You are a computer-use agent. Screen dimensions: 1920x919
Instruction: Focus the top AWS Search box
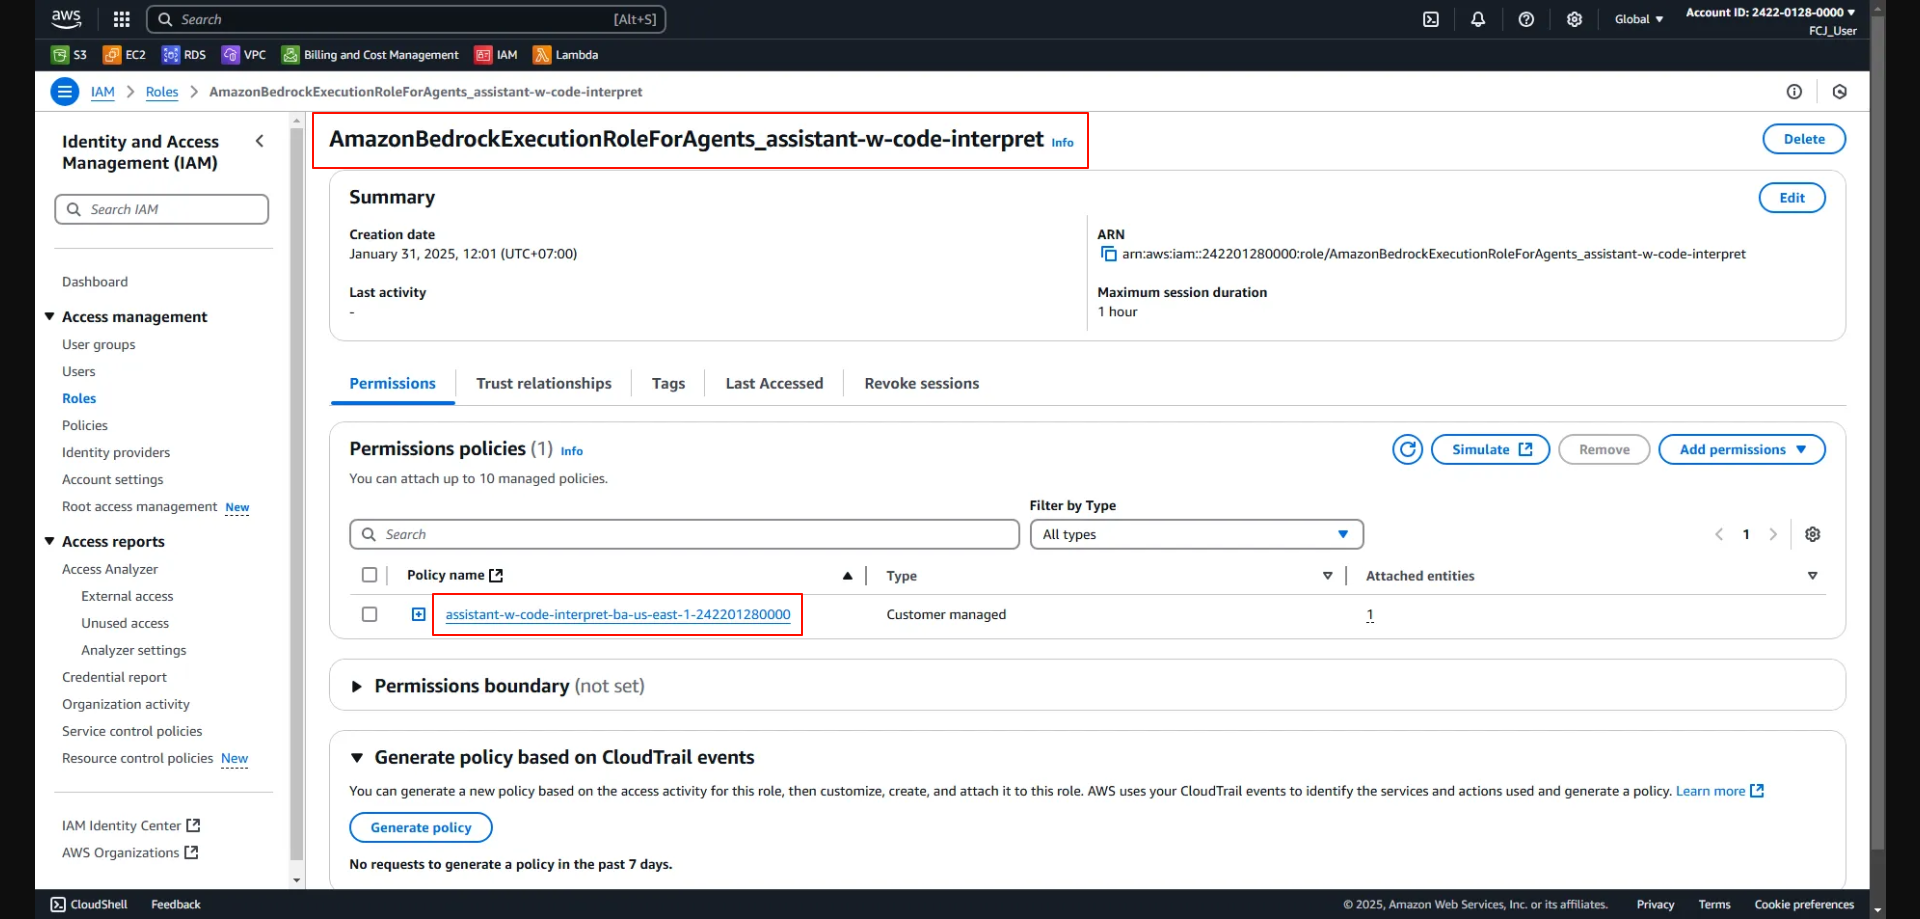pyautogui.click(x=406, y=19)
